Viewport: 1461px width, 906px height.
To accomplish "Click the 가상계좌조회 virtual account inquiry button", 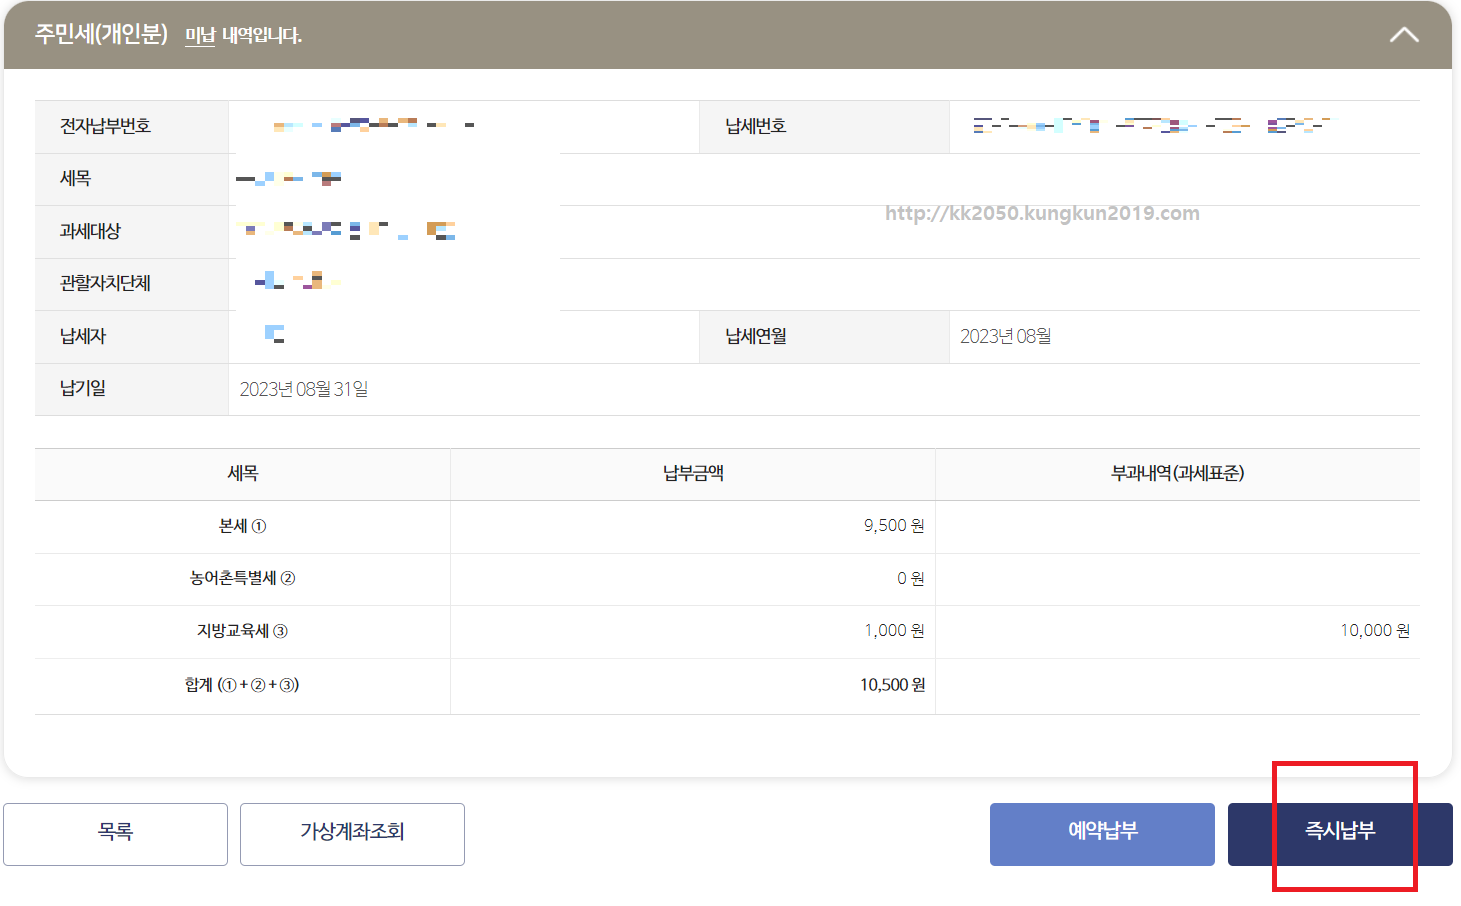I will pos(351,834).
